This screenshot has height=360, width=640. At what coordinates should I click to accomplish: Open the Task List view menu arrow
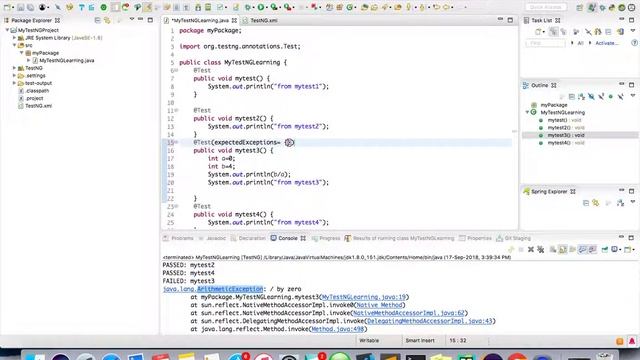point(633,31)
